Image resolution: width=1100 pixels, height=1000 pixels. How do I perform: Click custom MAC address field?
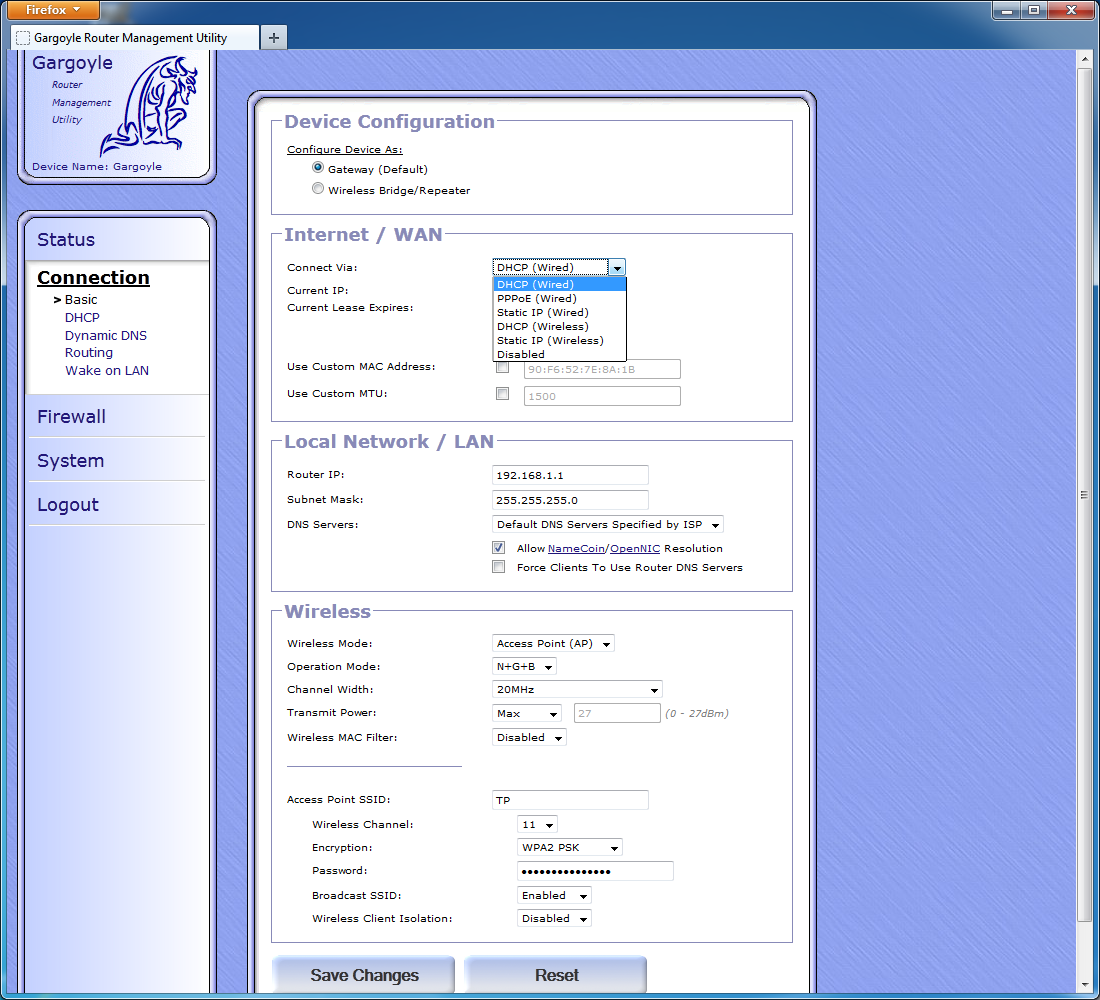[x=602, y=369]
